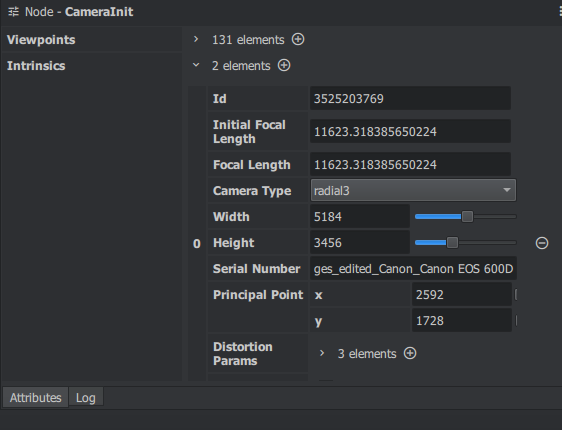This screenshot has height=430, width=562.
Task: Add a new element to Viewpoints
Action: tap(298, 39)
